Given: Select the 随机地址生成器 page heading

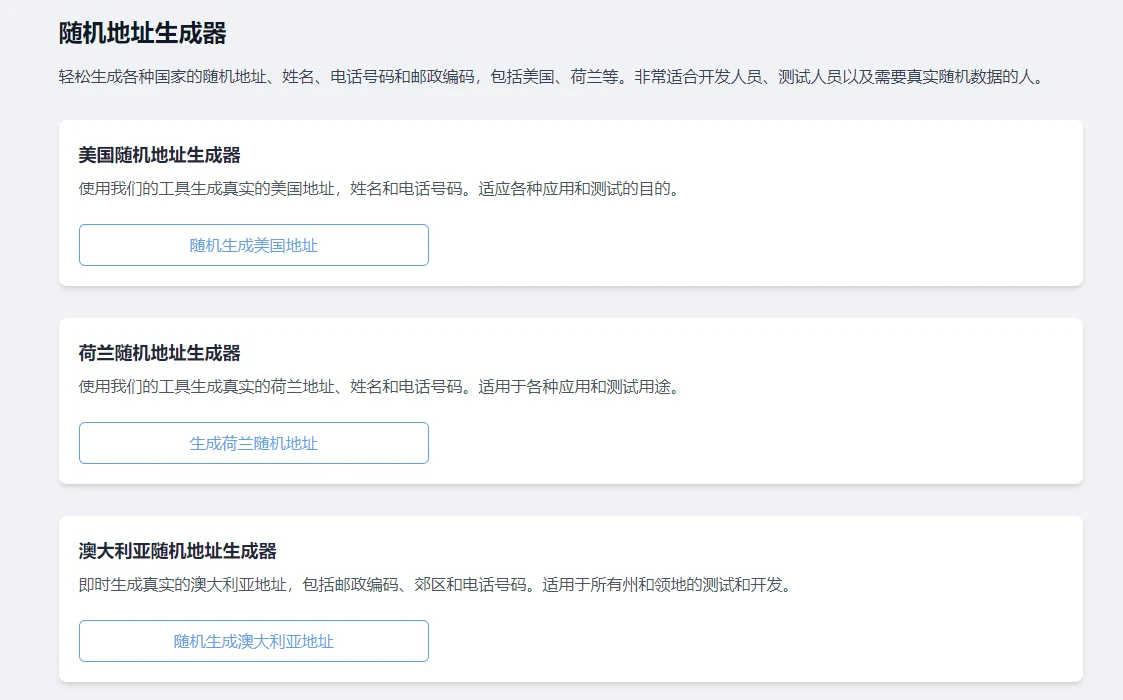Looking at the screenshot, I should click(143, 33).
